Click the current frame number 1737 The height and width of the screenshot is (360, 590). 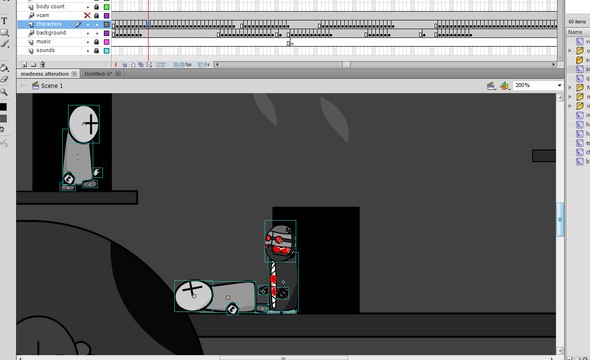161,65
